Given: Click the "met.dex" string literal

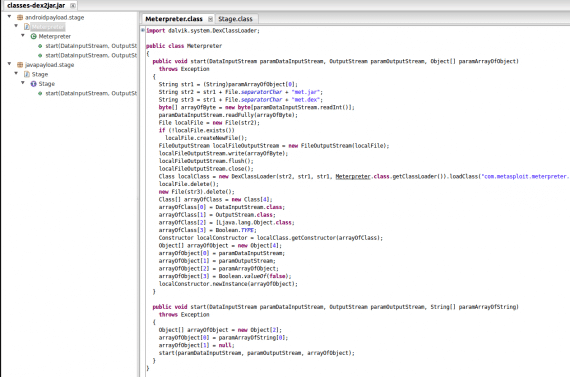Looking at the screenshot, I should pyautogui.click(x=307, y=100).
